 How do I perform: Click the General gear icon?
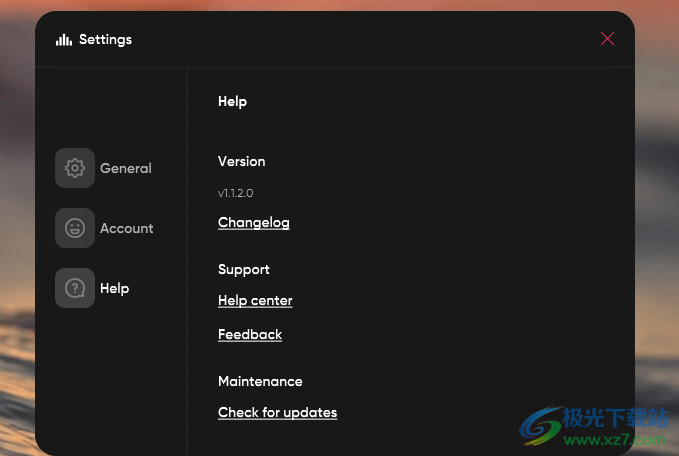click(x=75, y=168)
